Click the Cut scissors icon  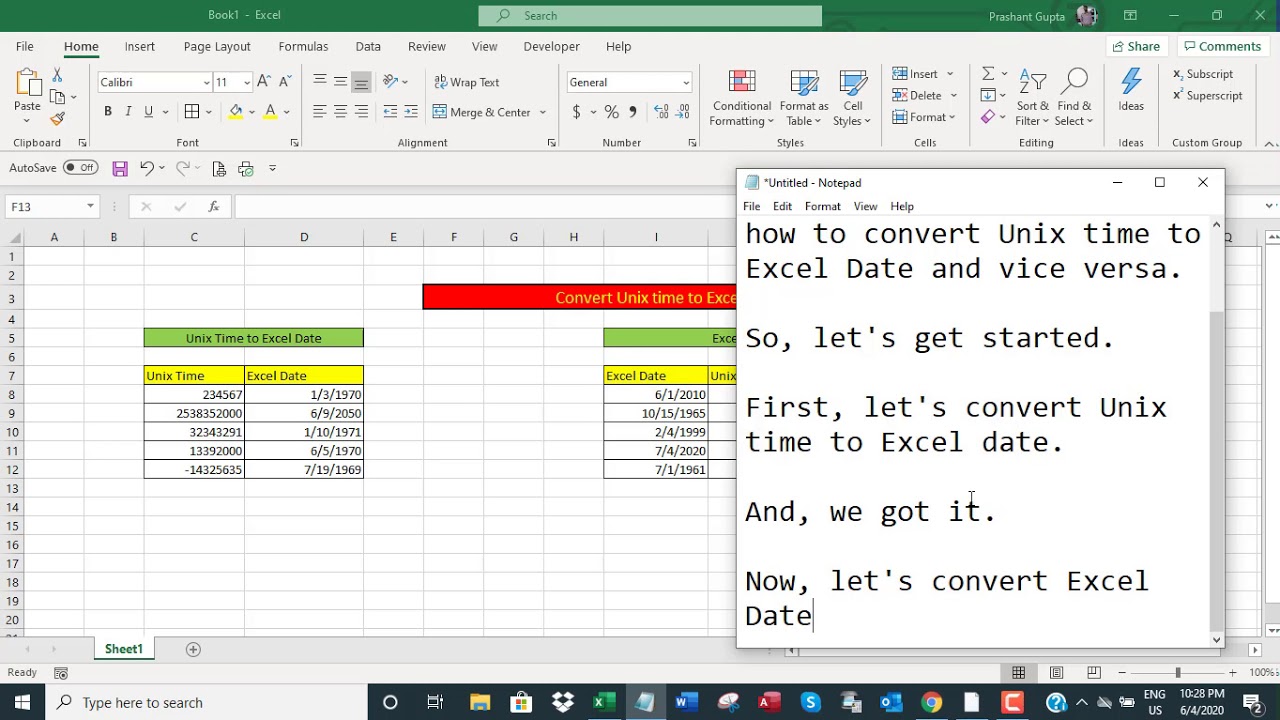pyautogui.click(x=57, y=76)
